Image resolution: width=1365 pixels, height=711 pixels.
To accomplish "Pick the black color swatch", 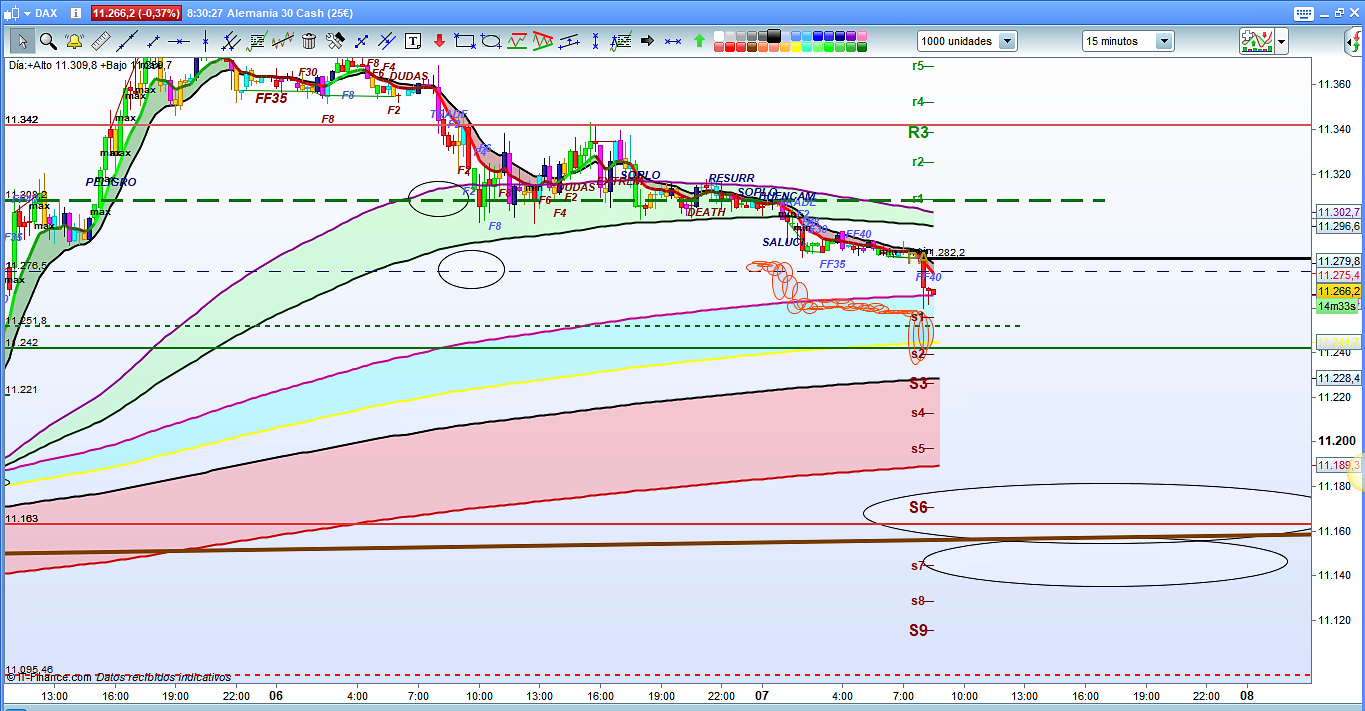I will click(775, 36).
